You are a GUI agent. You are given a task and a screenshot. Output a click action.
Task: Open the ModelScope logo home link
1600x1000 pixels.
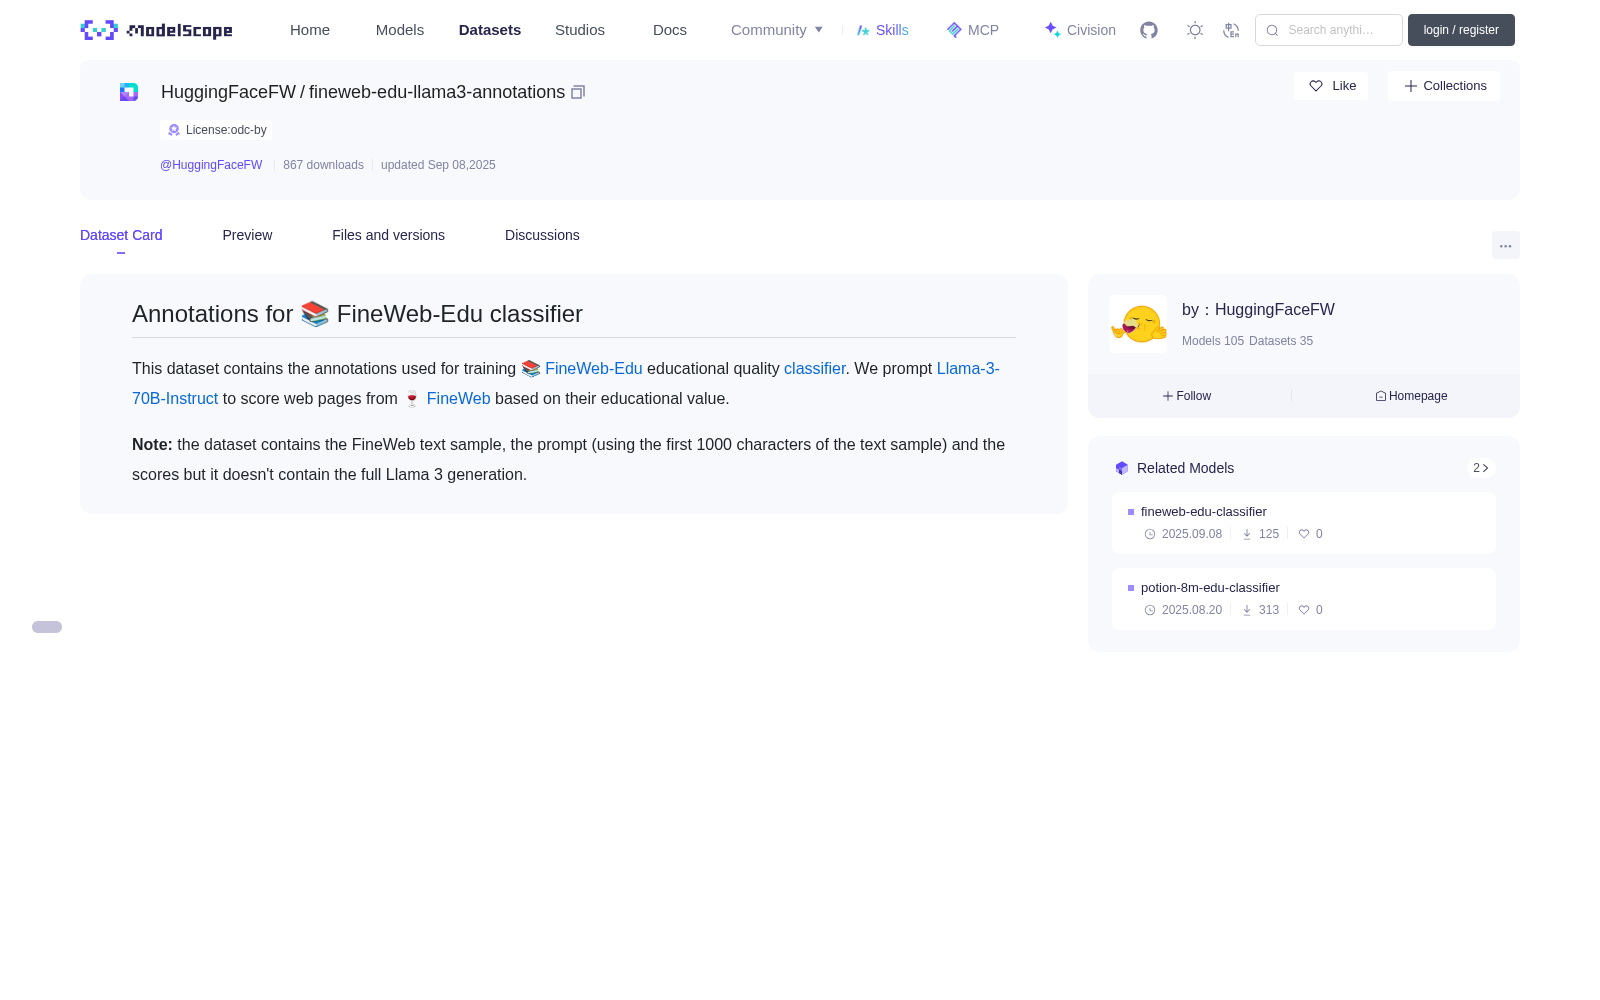[156, 30]
